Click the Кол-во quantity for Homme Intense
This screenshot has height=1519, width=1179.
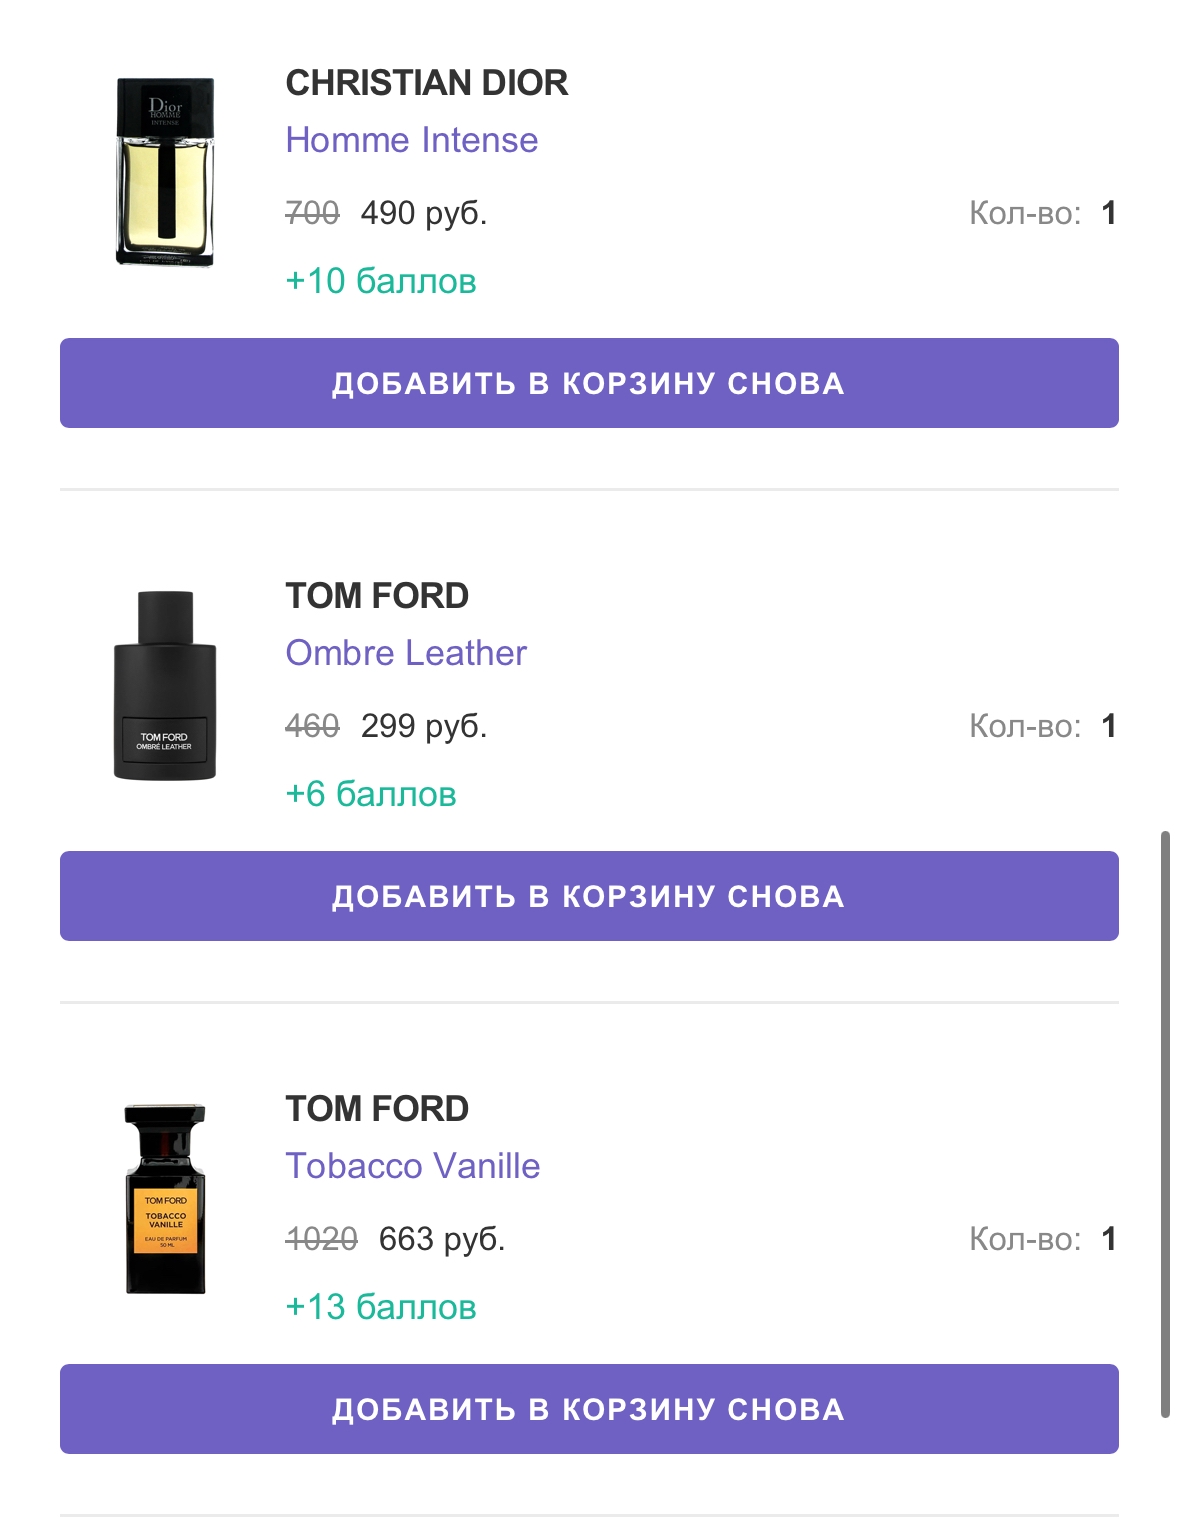[1041, 213]
